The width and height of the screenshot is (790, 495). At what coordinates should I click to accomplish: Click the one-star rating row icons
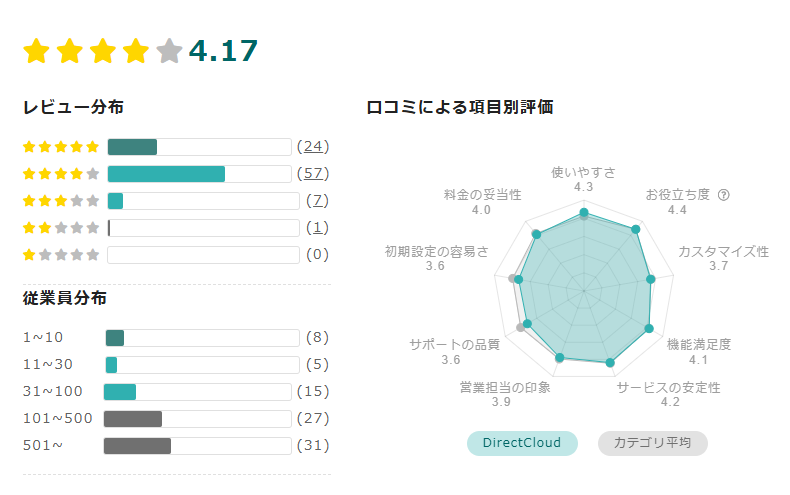pyautogui.click(x=61, y=255)
